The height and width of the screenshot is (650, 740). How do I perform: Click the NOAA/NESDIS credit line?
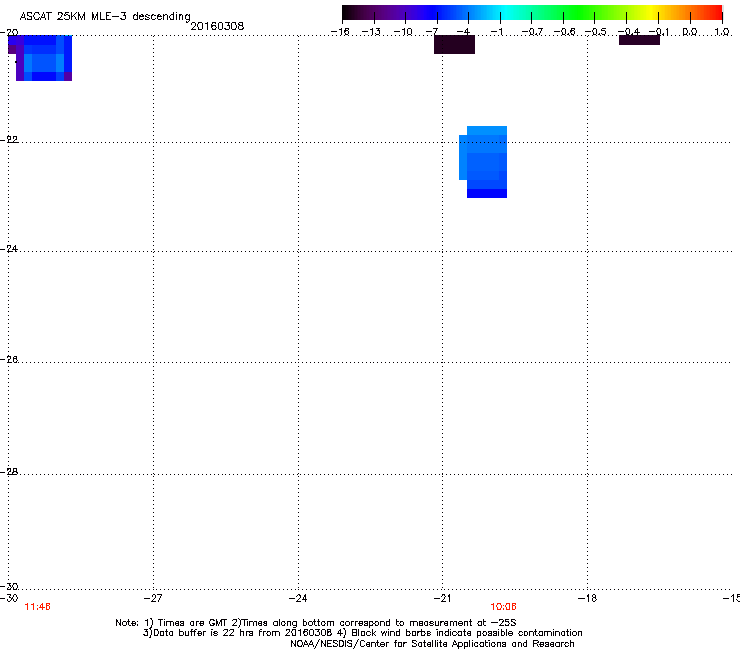[x=432, y=644]
